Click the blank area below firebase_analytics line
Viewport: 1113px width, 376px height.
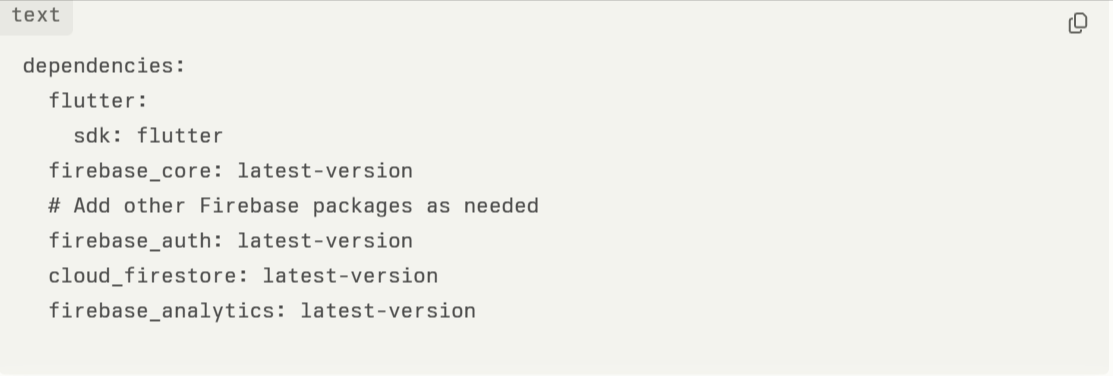556,348
